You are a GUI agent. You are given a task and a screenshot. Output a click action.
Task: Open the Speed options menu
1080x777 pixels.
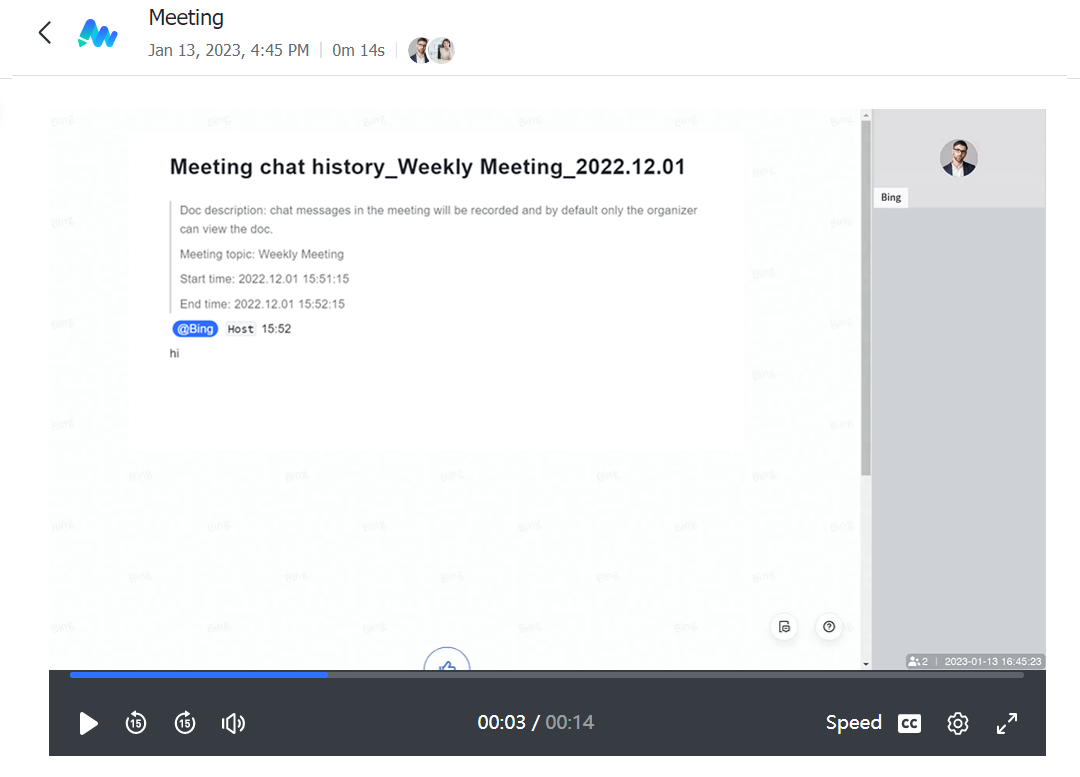pyautogui.click(x=853, y=723)
